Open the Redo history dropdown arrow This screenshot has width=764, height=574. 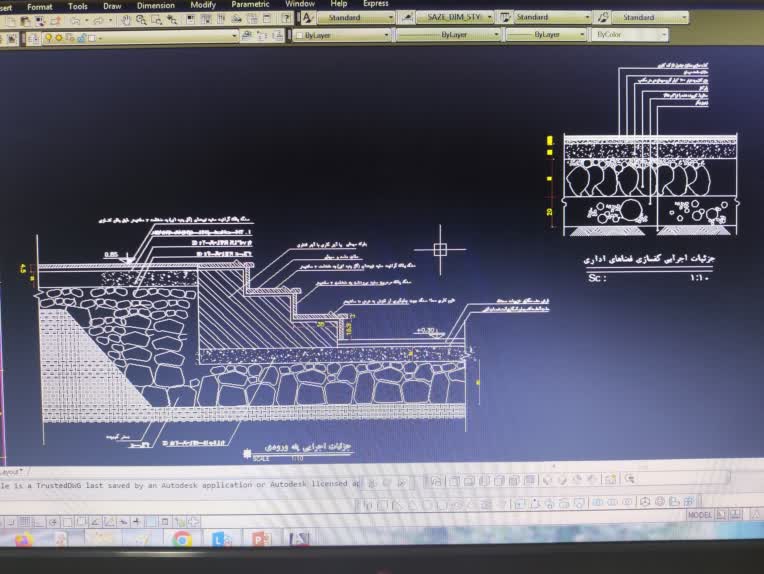coord(110,20)
